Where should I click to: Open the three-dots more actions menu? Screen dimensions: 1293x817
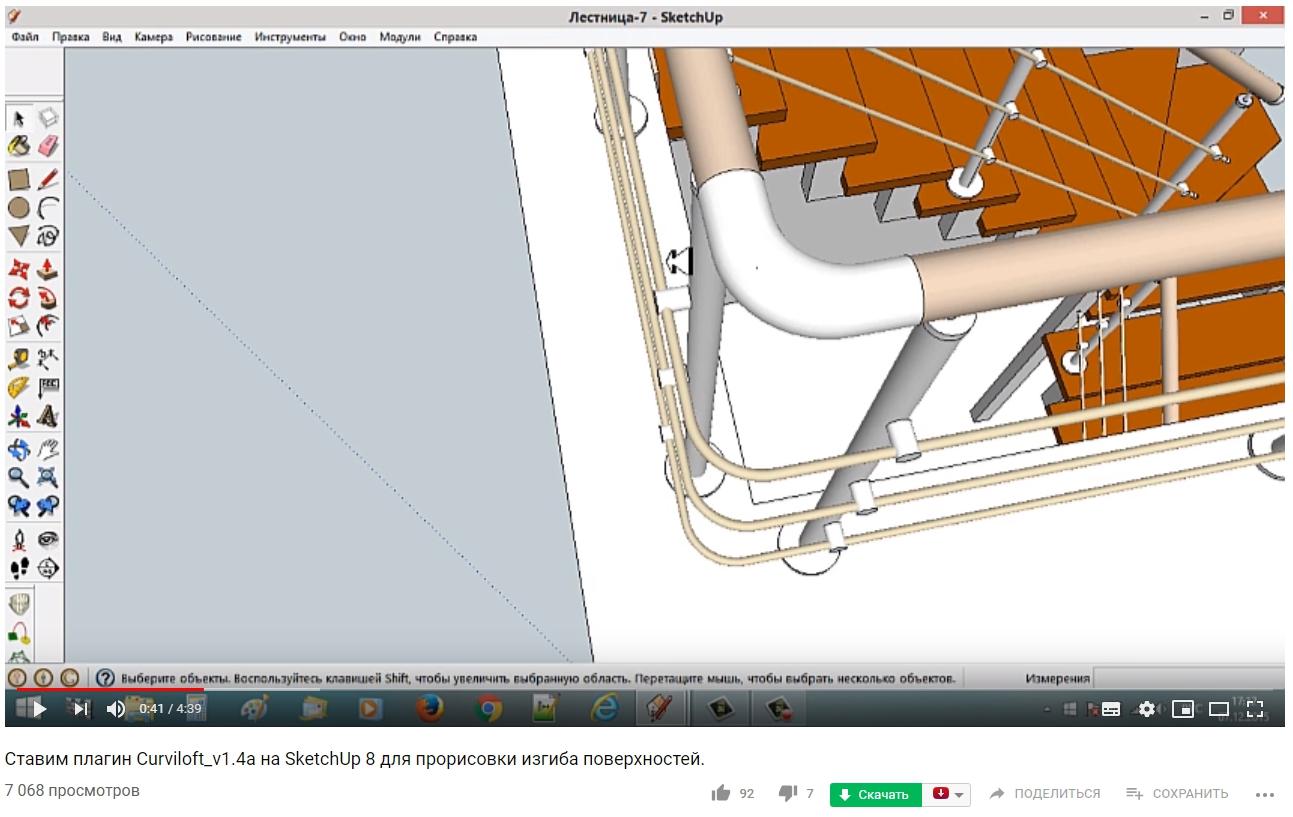1265,794
